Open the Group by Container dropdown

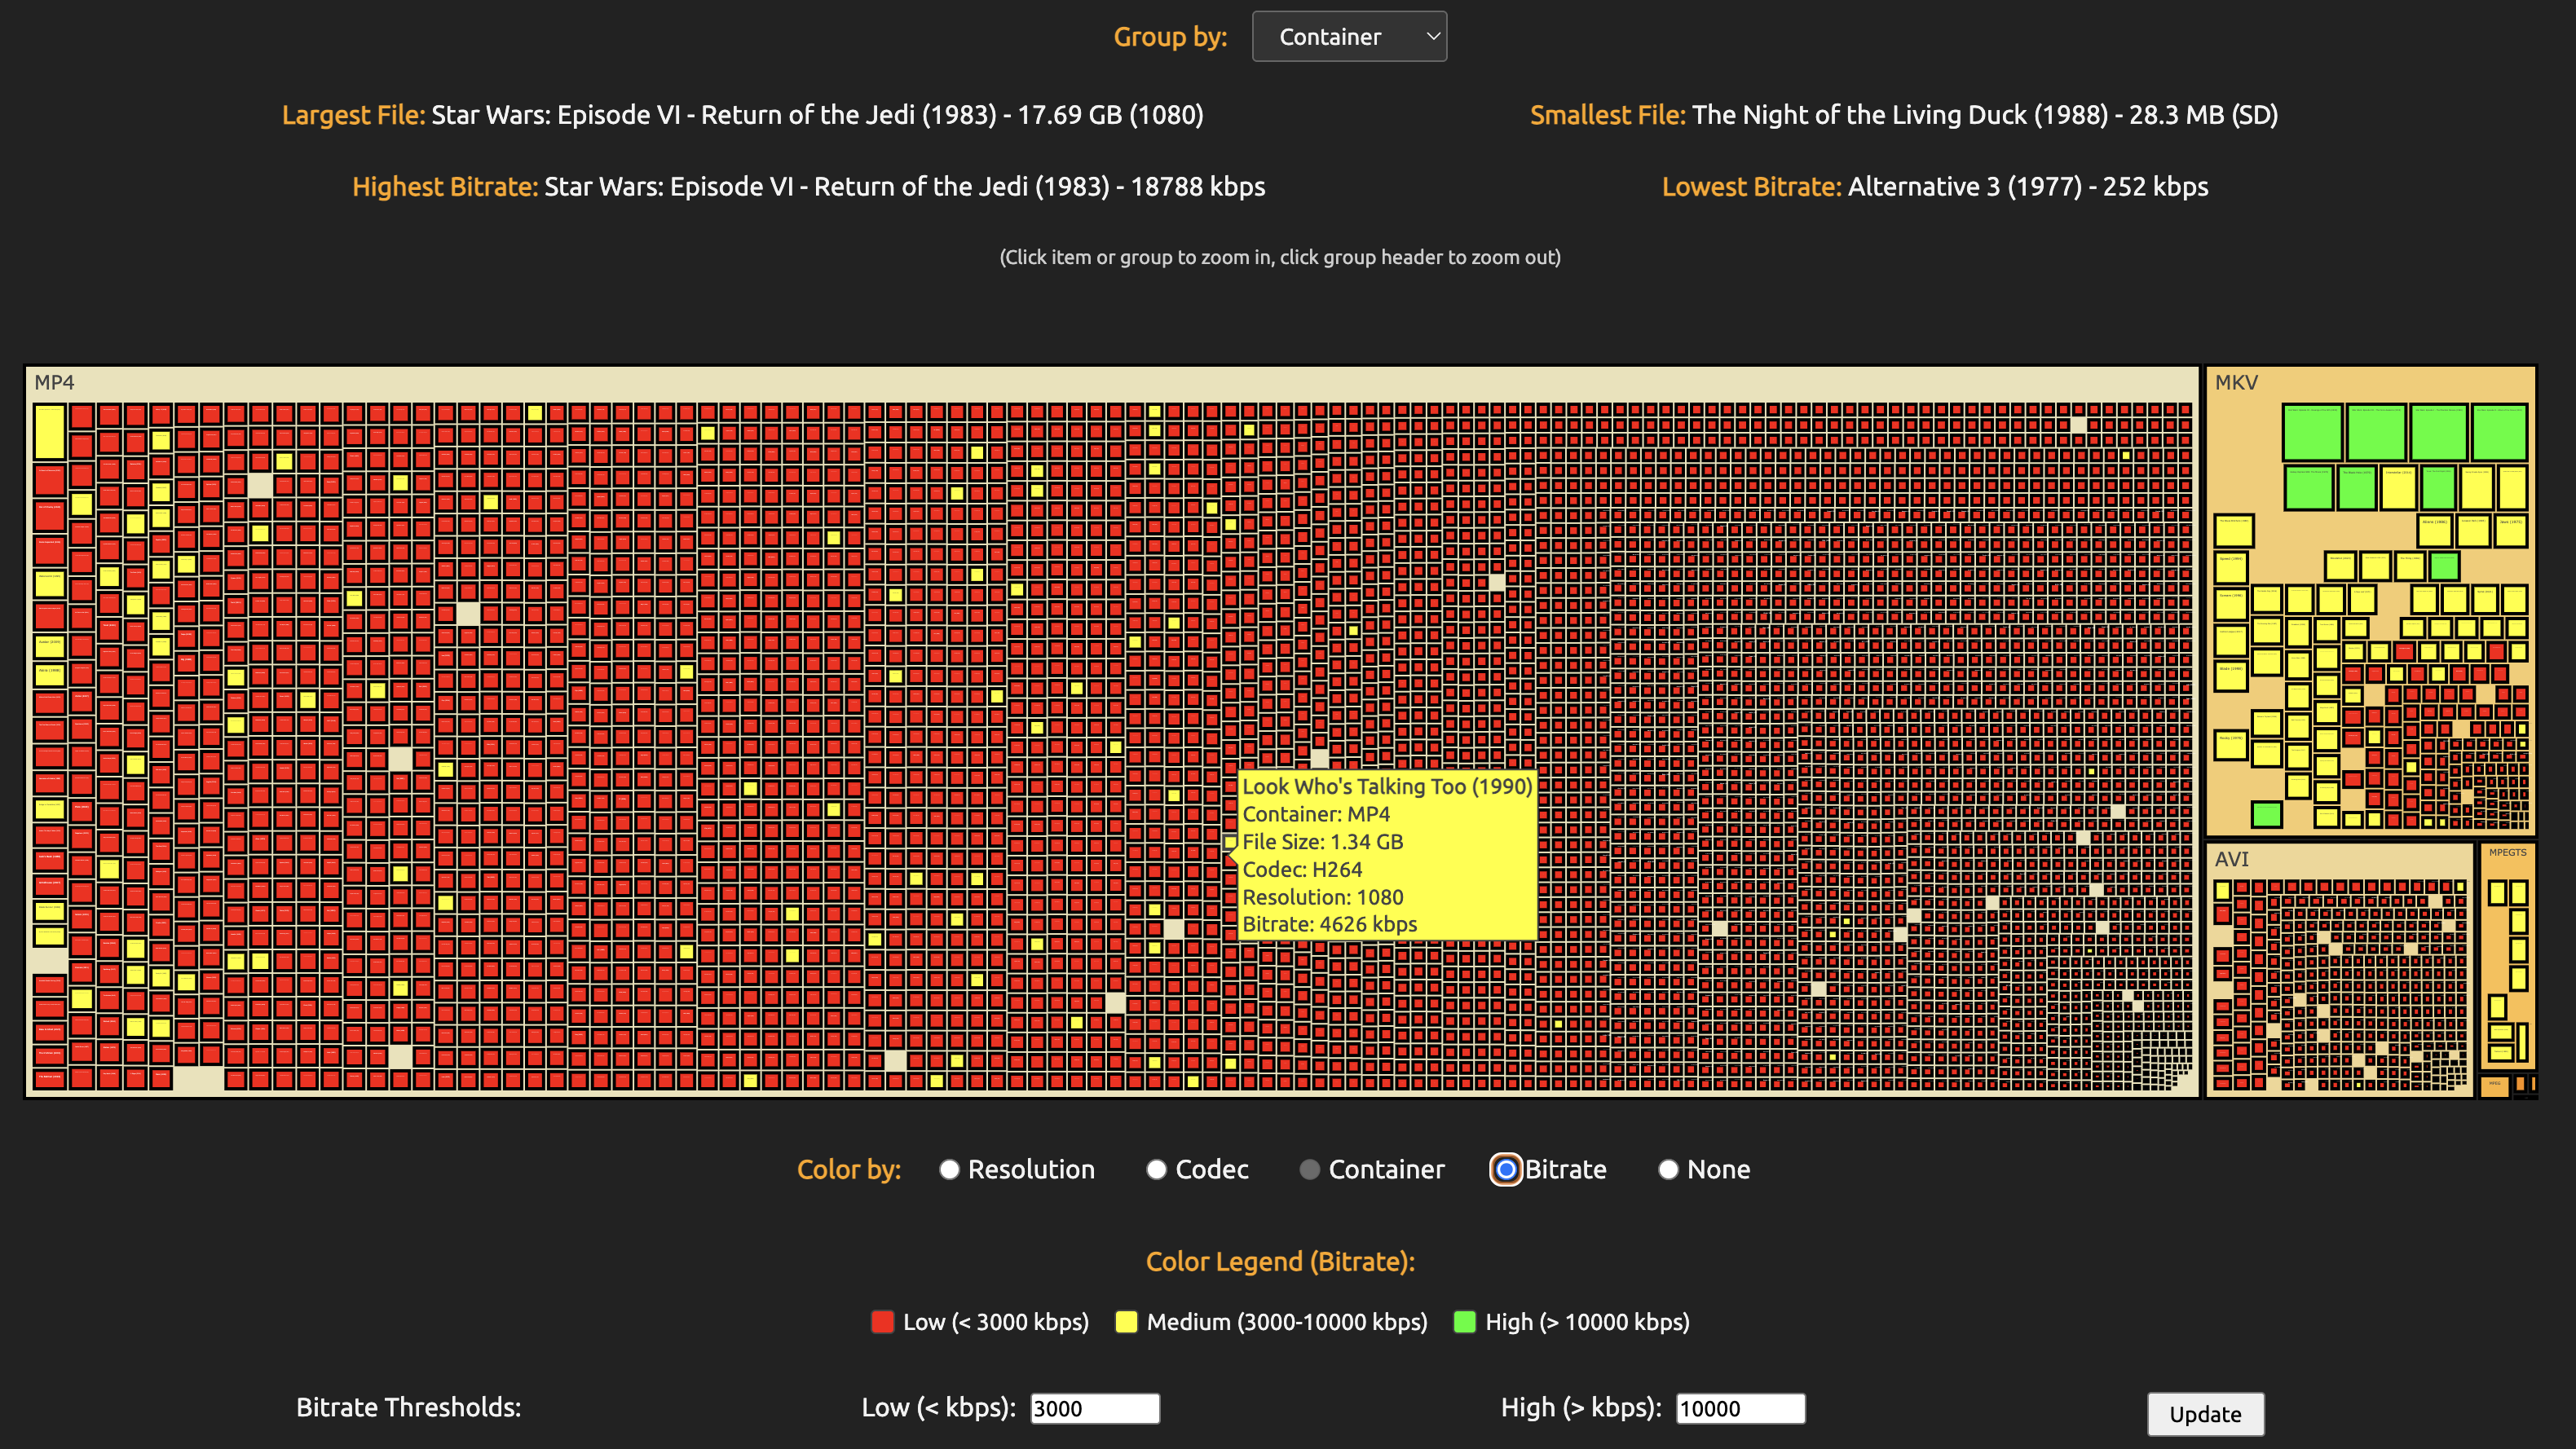coord(1348,37)
